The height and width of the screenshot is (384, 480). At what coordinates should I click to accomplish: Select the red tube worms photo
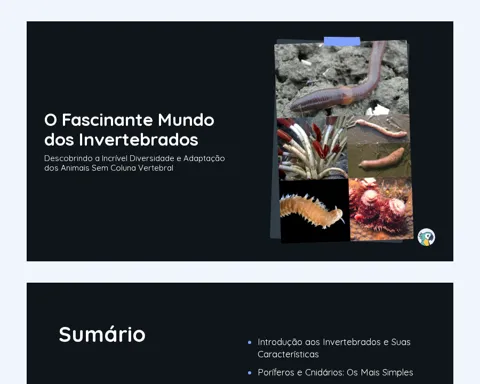[x=312, y=149]
